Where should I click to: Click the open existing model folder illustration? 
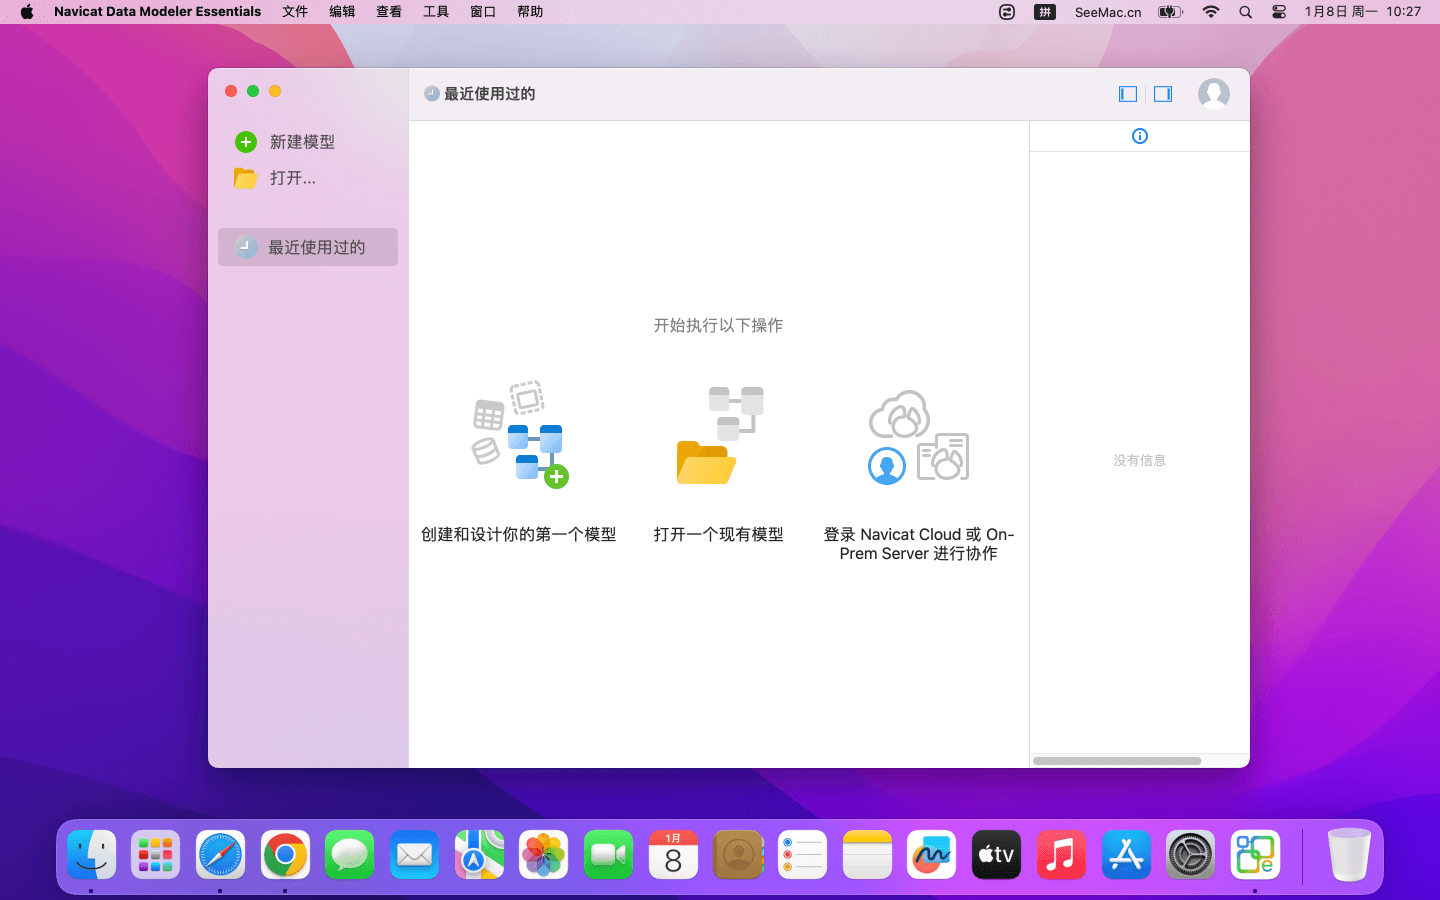click(x=719, y=436)
